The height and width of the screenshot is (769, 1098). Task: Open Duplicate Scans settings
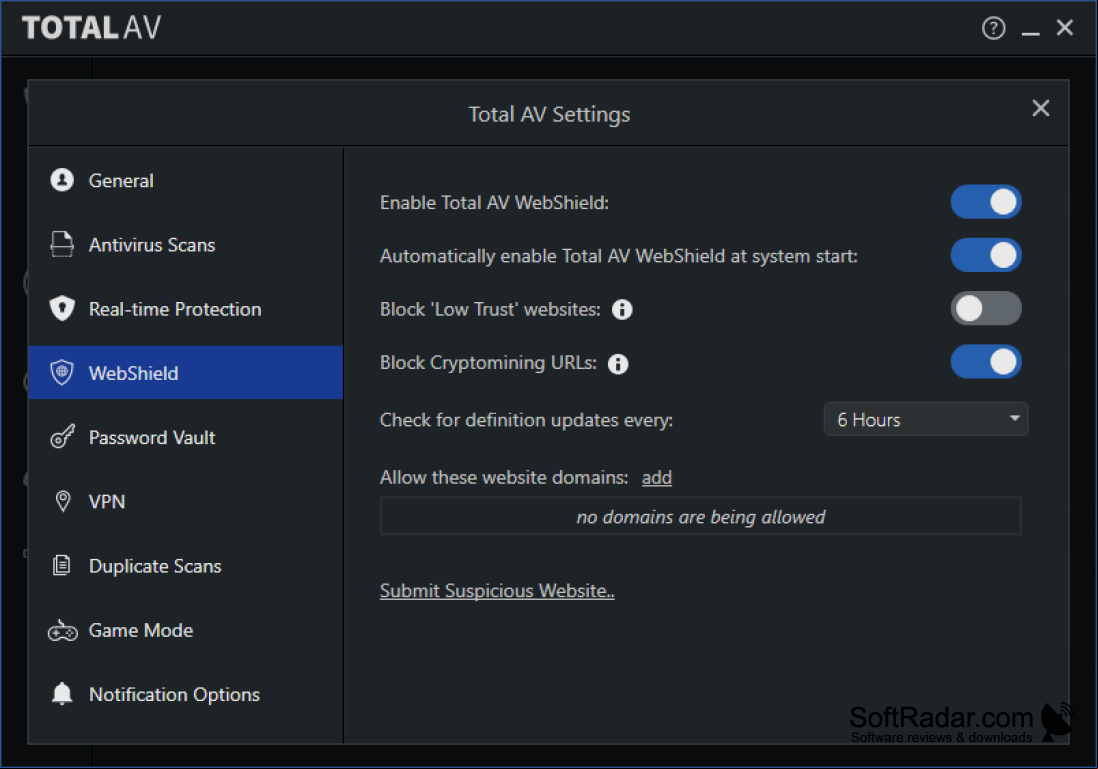(x=186, y=565)
